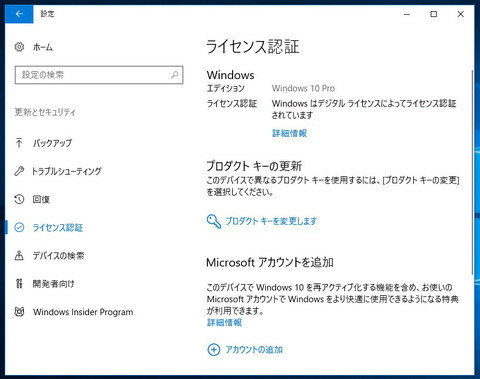Image resolution: width=480 pixels, height=379 pixels.
Task: Click the gear icon beside ホーム
Action: click(19, 47)
